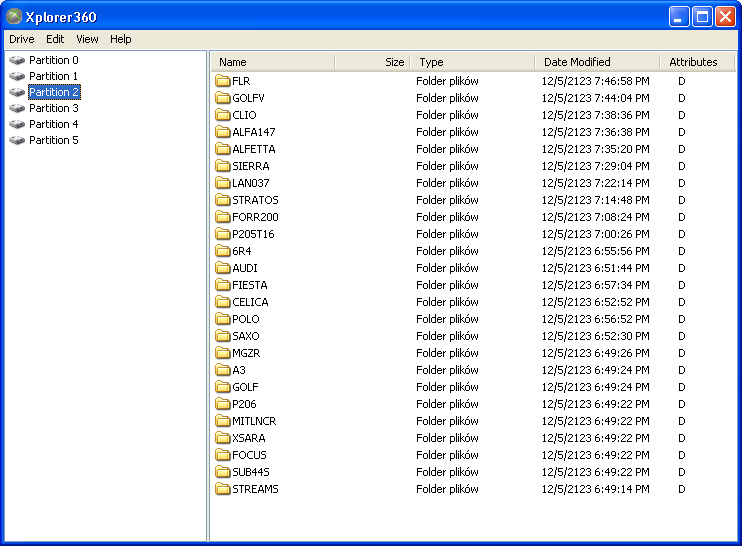Screen dimensions: 742x546
Task: Click the Partition 1 drive icon
Action: pyautogui.click(x=17, y=76)
